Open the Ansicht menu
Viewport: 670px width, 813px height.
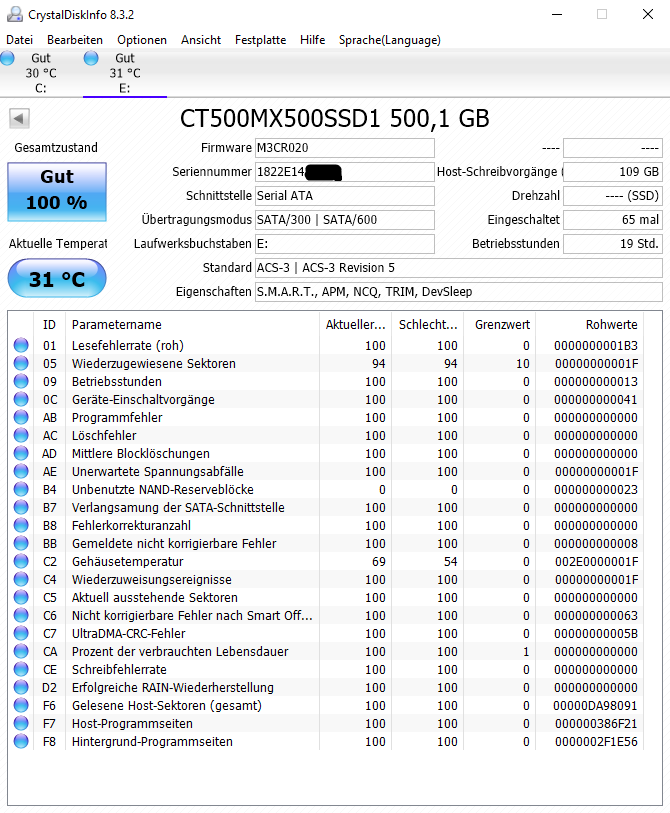pos(201,40)
